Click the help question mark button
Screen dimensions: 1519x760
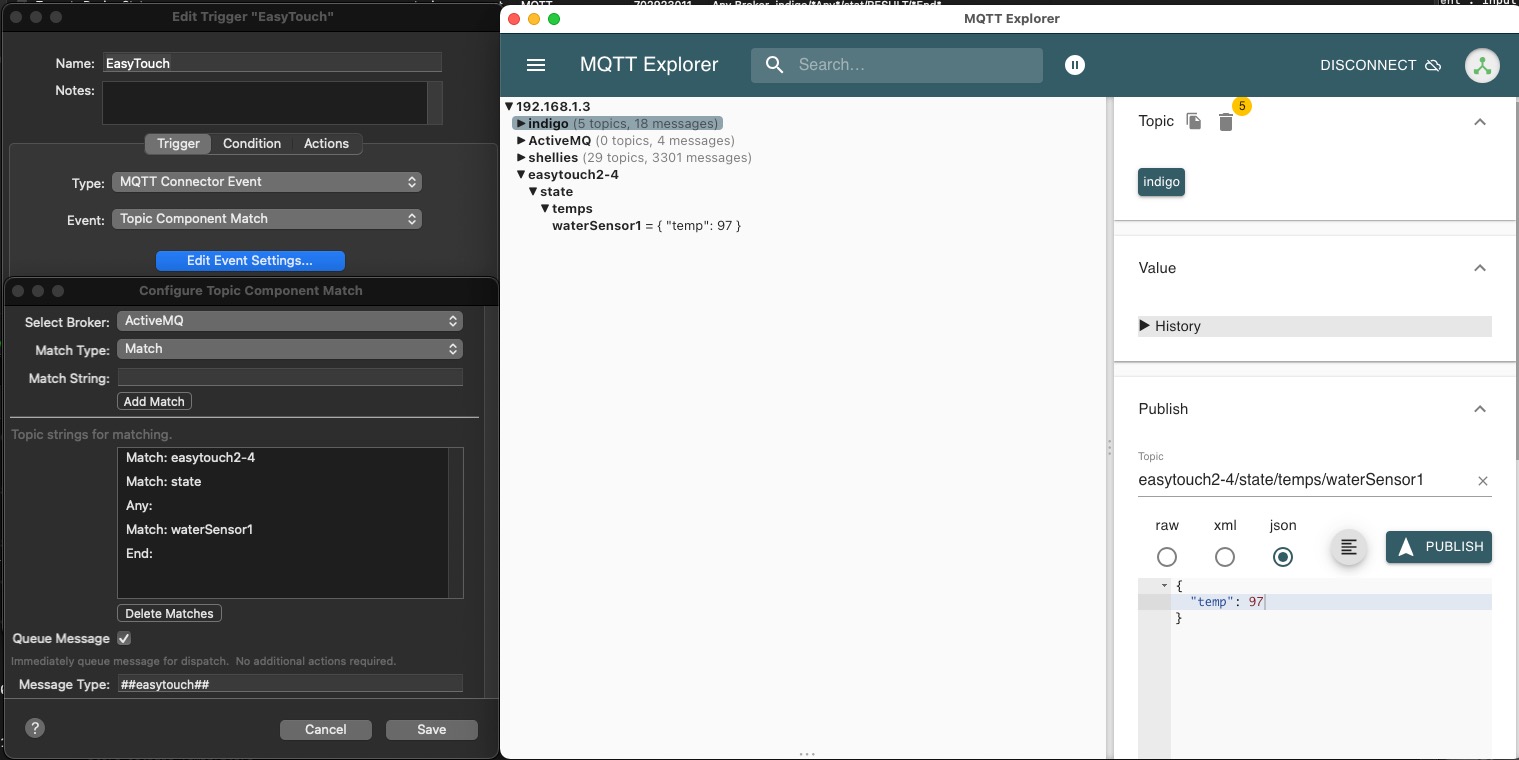click(x=35, y=728)
